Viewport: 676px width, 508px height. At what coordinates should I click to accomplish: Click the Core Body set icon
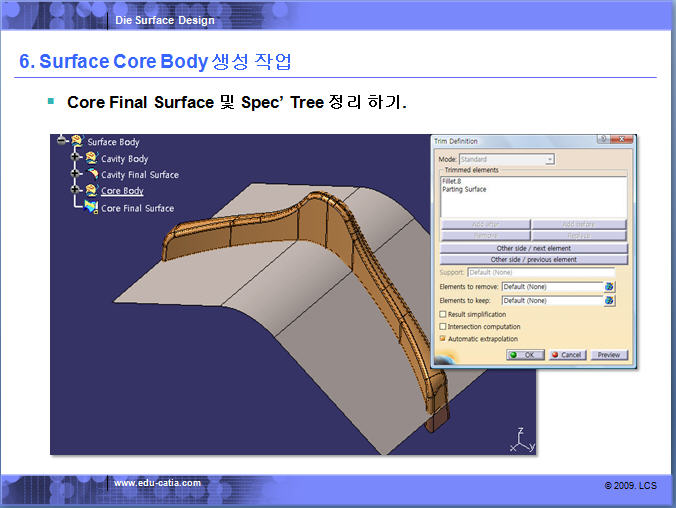(x=91, y=190)
